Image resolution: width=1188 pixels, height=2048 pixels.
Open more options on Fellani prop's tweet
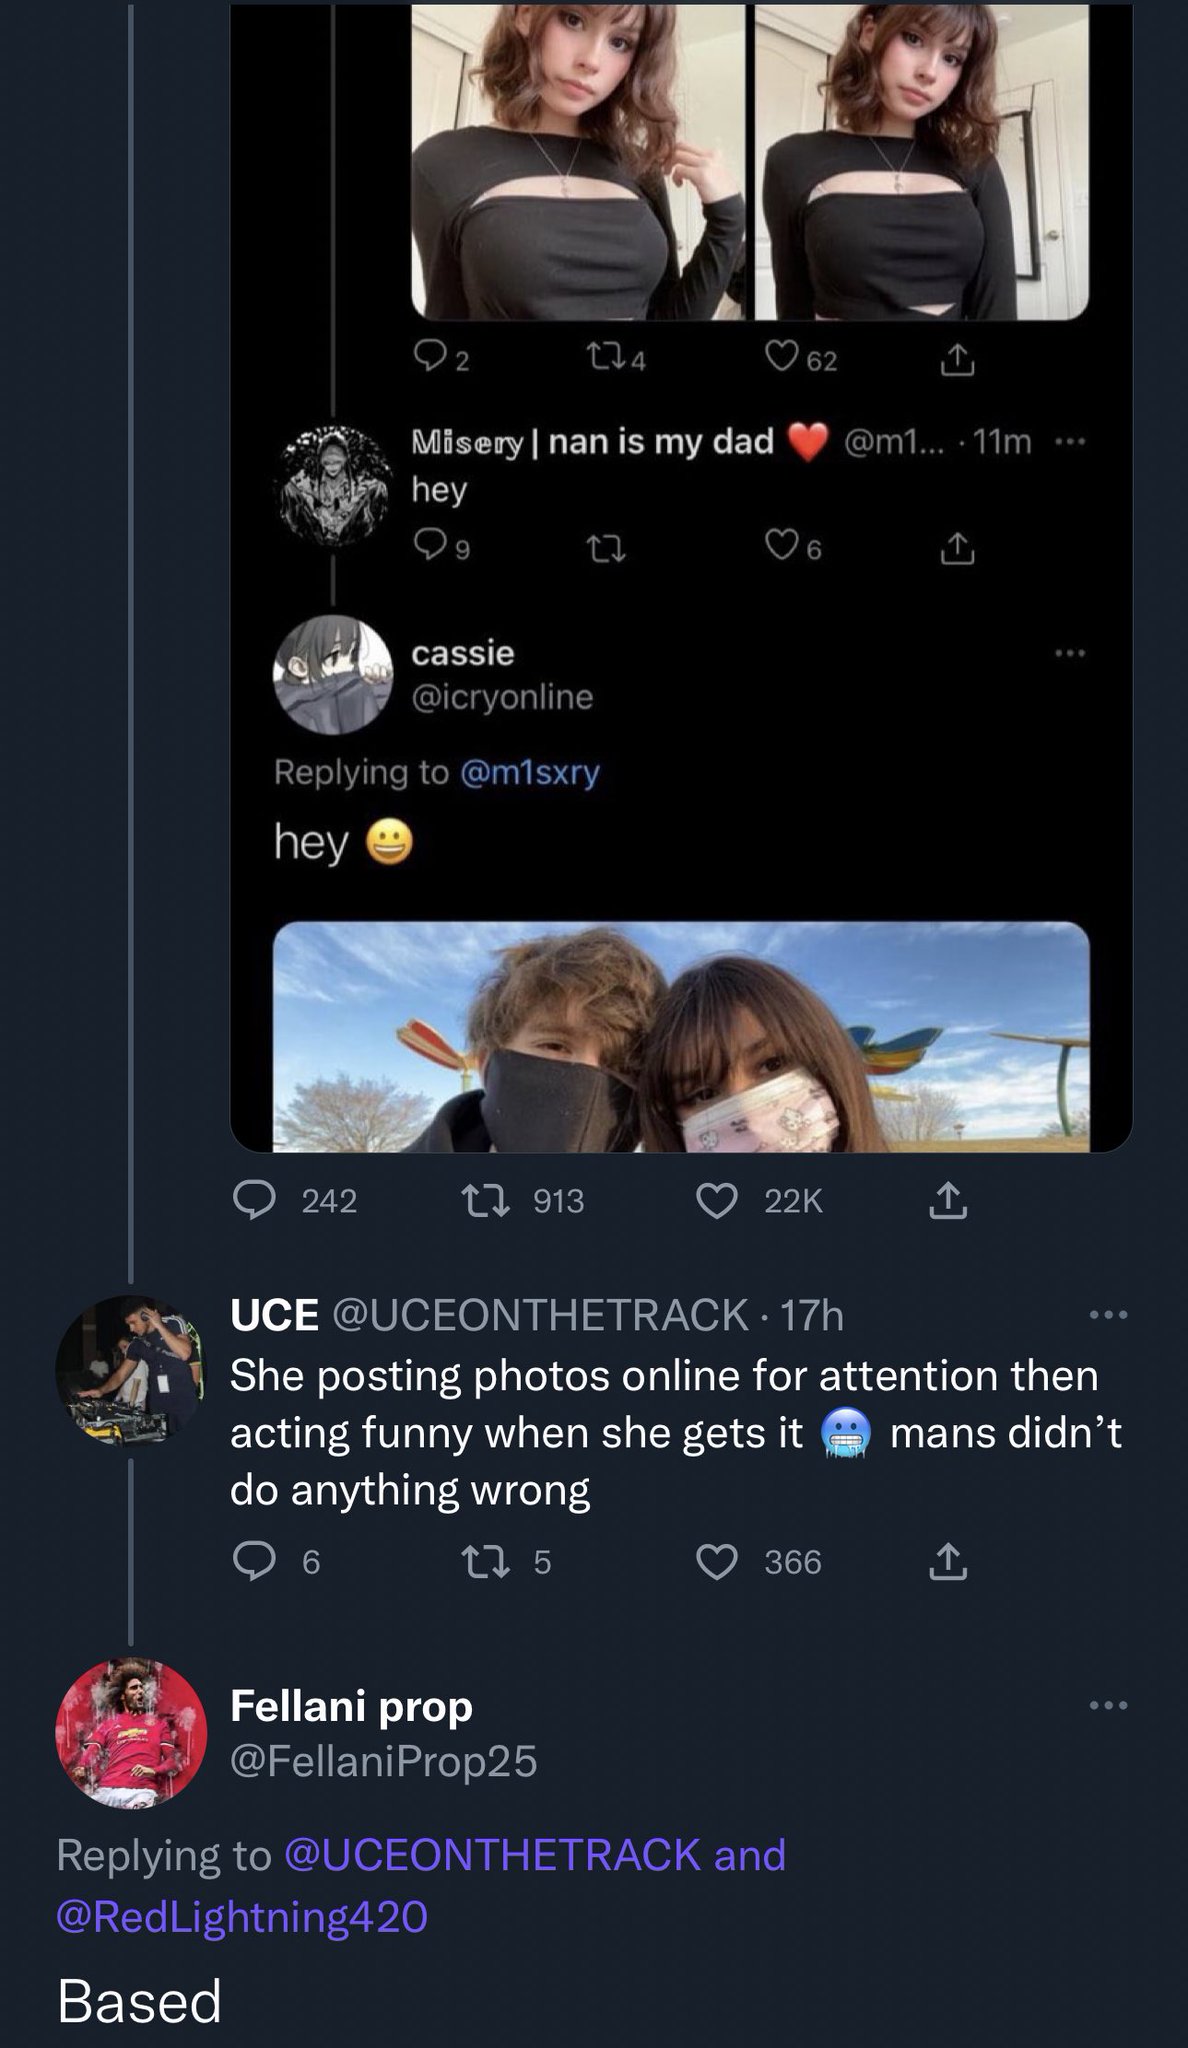[x=1108, y=1706]
